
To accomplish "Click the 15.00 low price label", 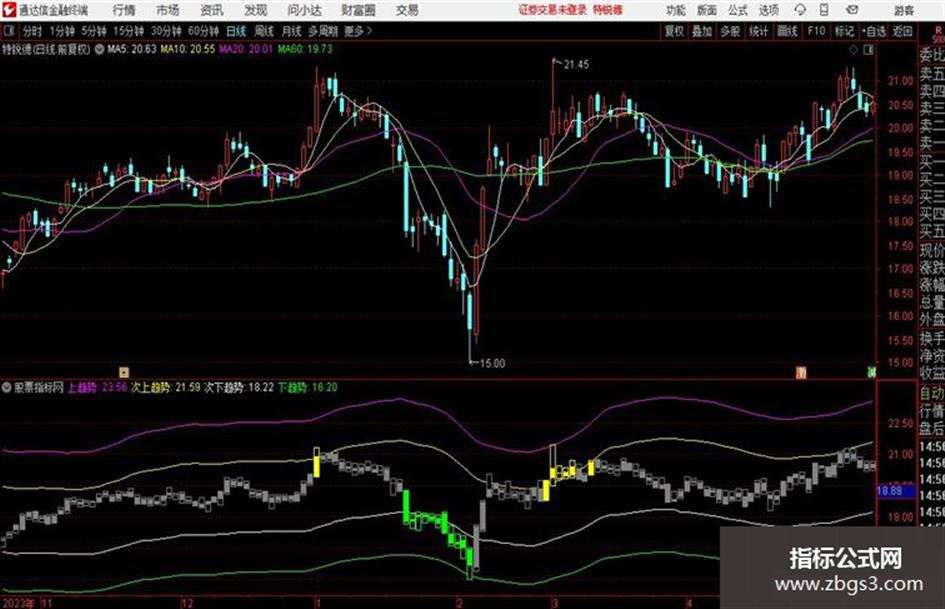I will (492, 364).
